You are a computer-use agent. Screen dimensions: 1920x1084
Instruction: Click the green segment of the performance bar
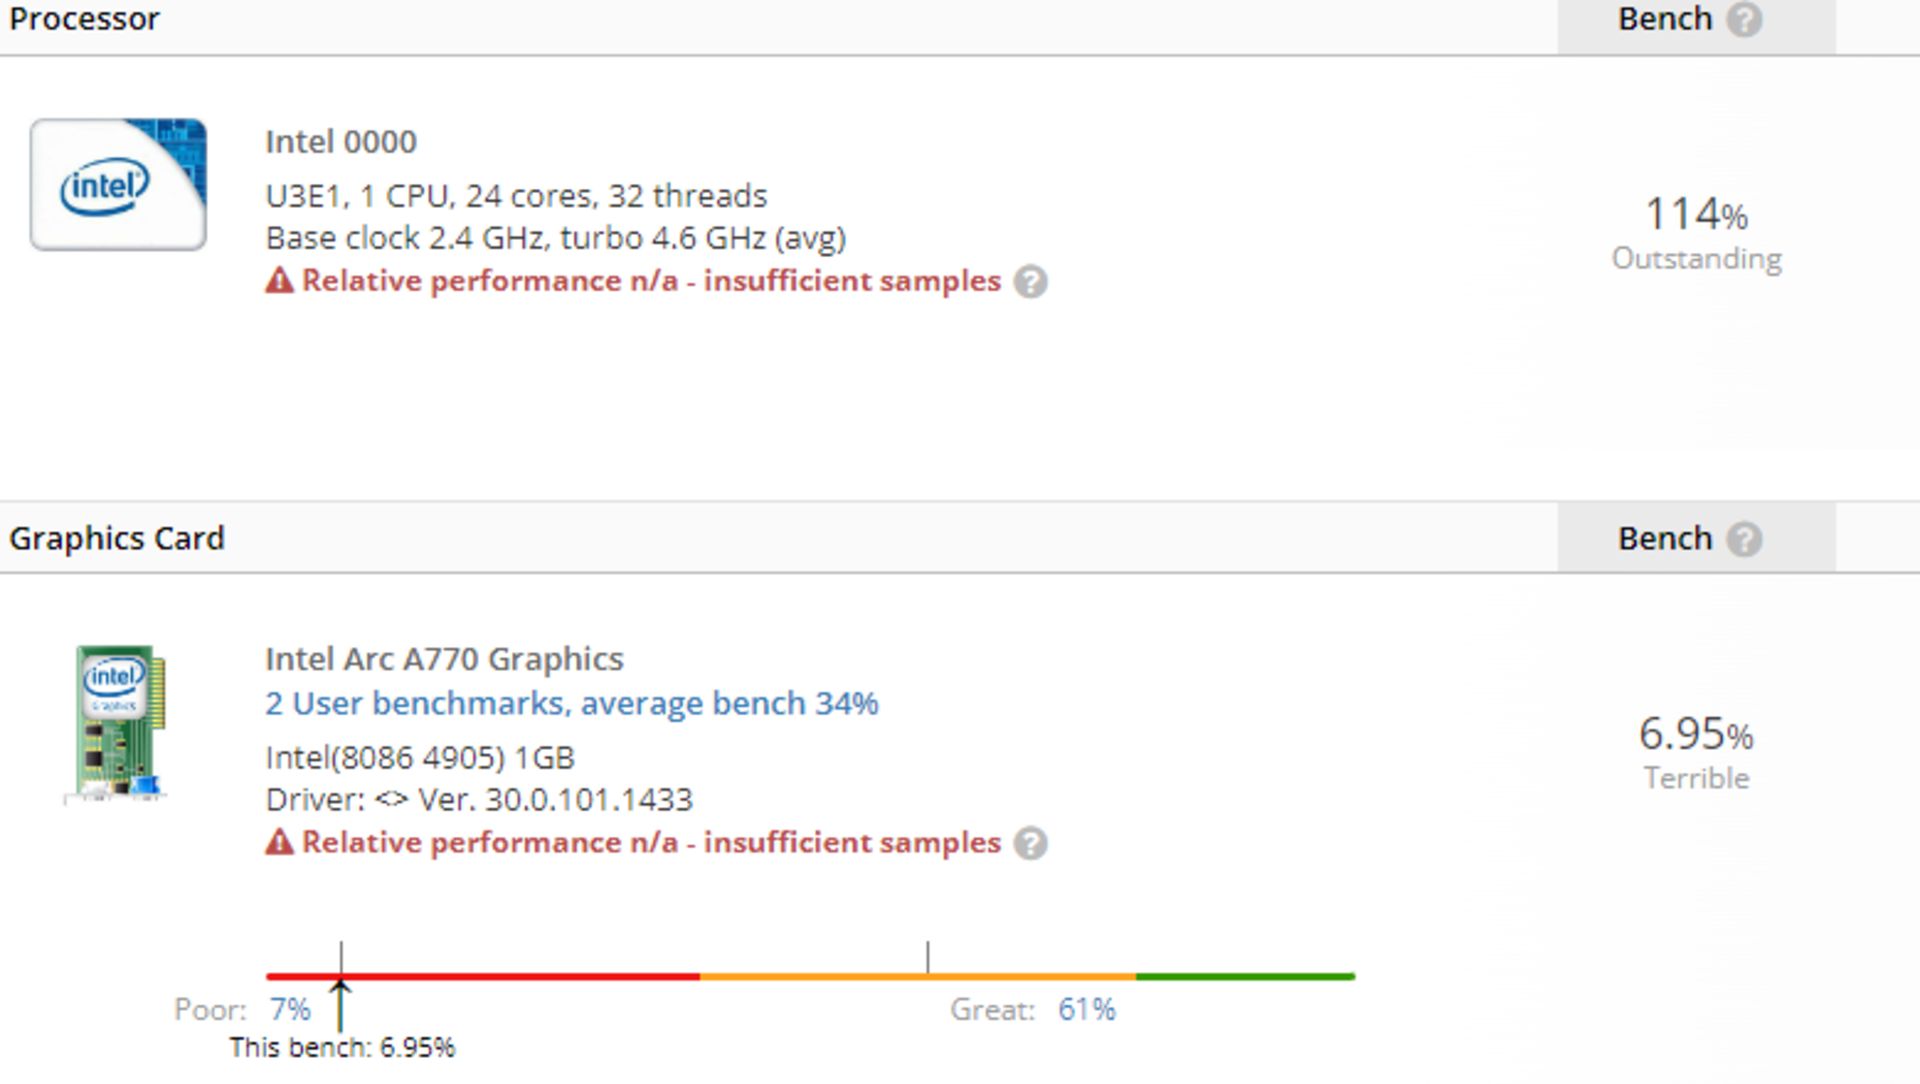point(1245,976)
